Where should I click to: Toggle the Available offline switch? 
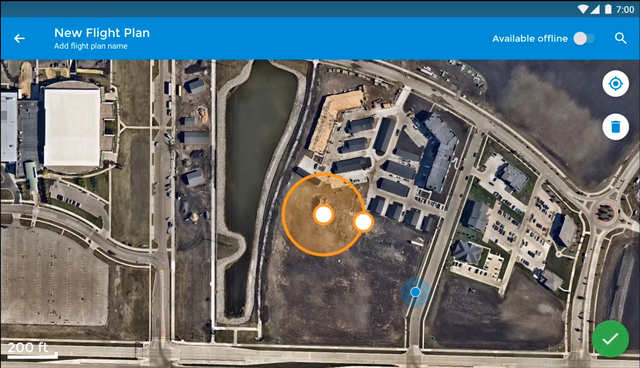[x=584, y=39]
